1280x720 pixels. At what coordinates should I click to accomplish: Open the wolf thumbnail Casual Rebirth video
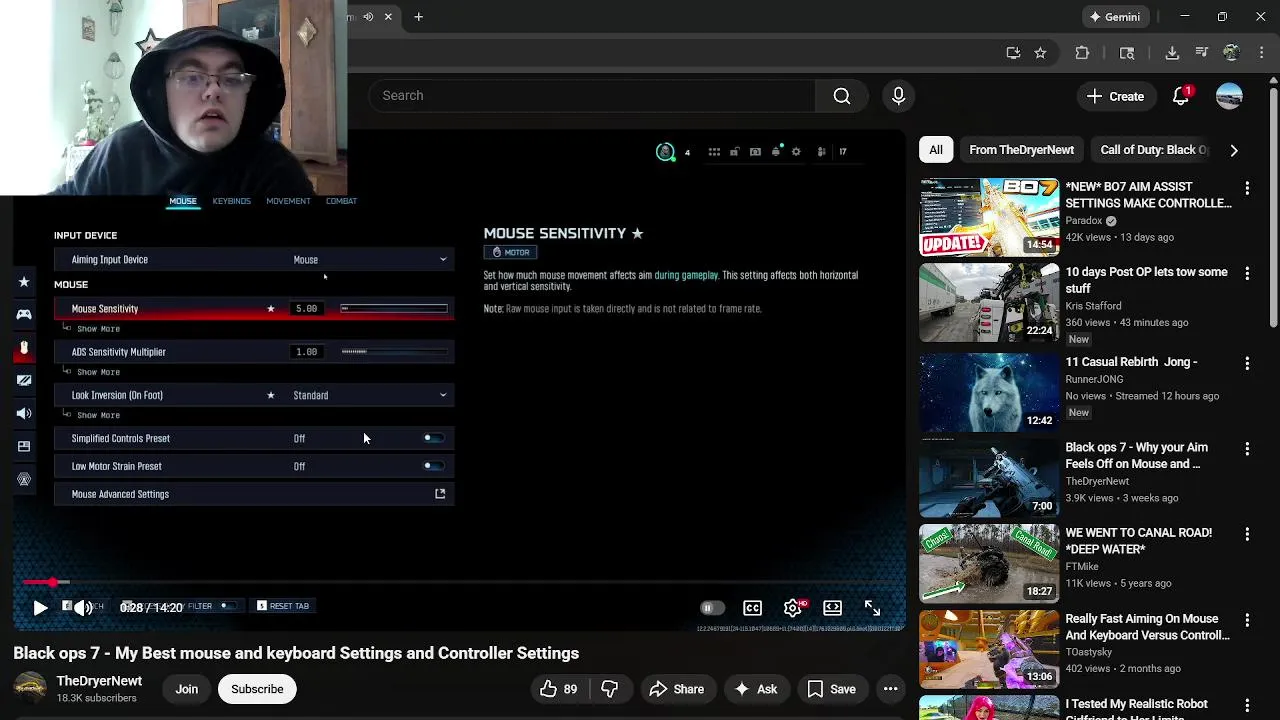pyautogui.click(x=989, y=391)
